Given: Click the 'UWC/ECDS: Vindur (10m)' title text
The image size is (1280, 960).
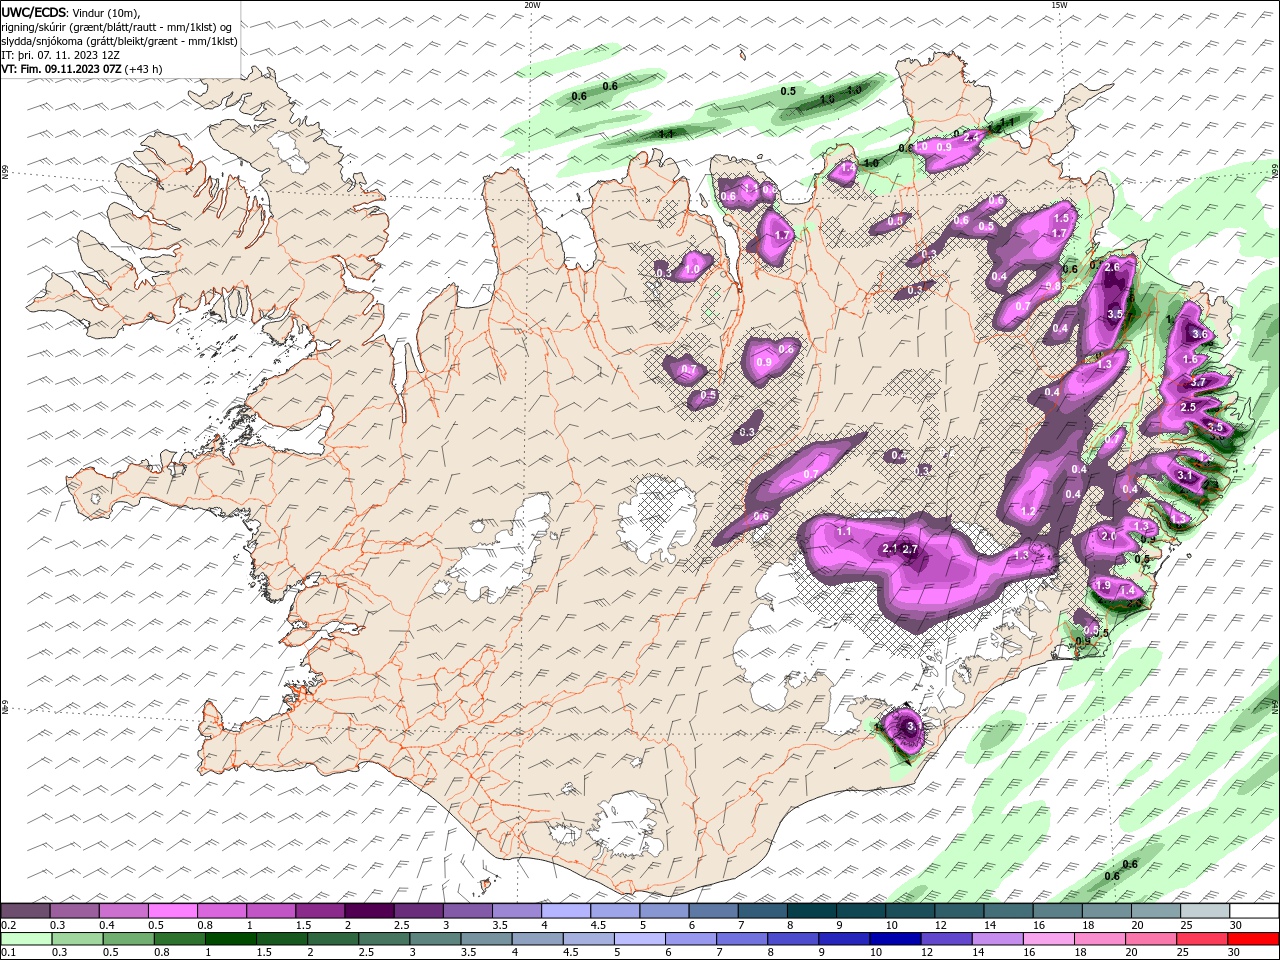Looking at the screenshot, I should coord(71,12).
